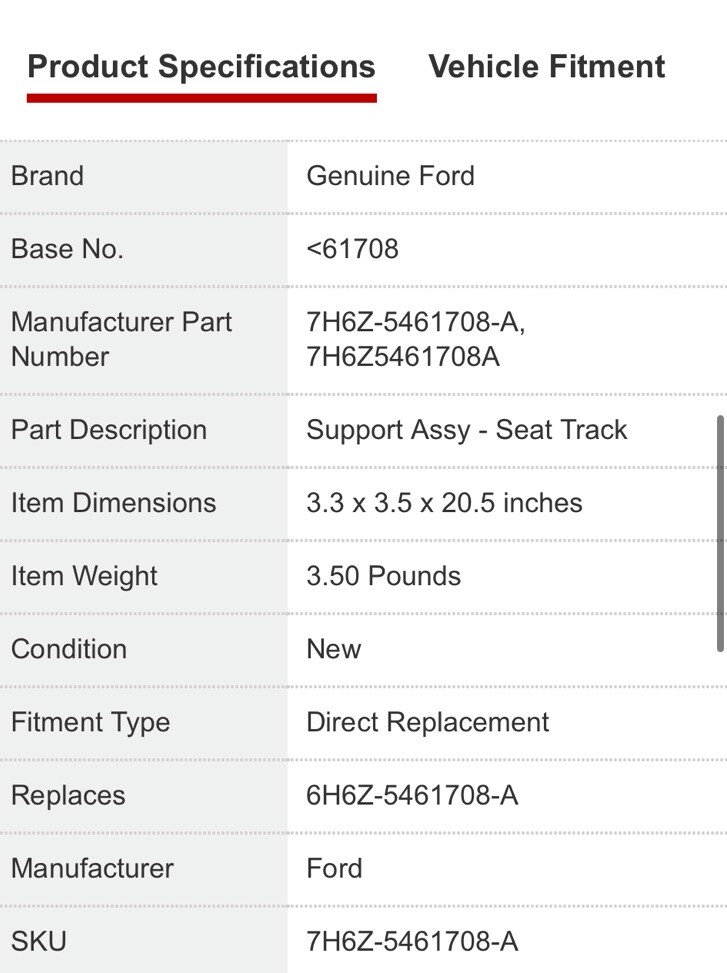The height and width of the screenshot is (973, 727).
Task: Click the "Manufacturer Part Number" label
Action: coord(121,339)
